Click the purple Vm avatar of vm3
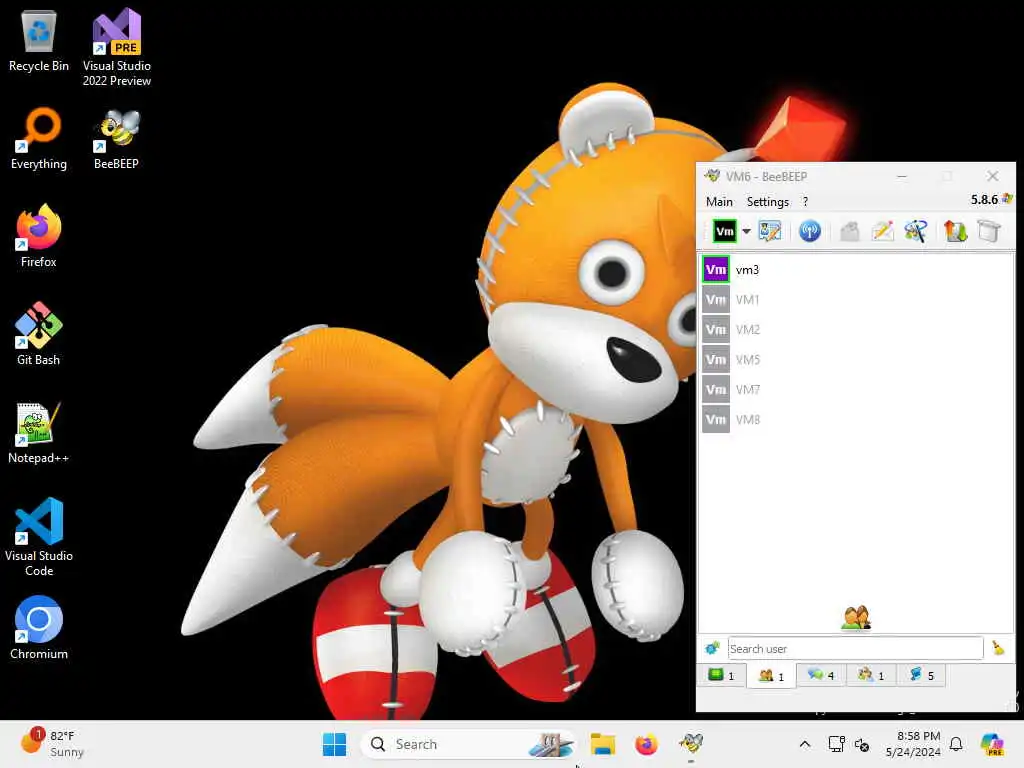 point(716,270)
